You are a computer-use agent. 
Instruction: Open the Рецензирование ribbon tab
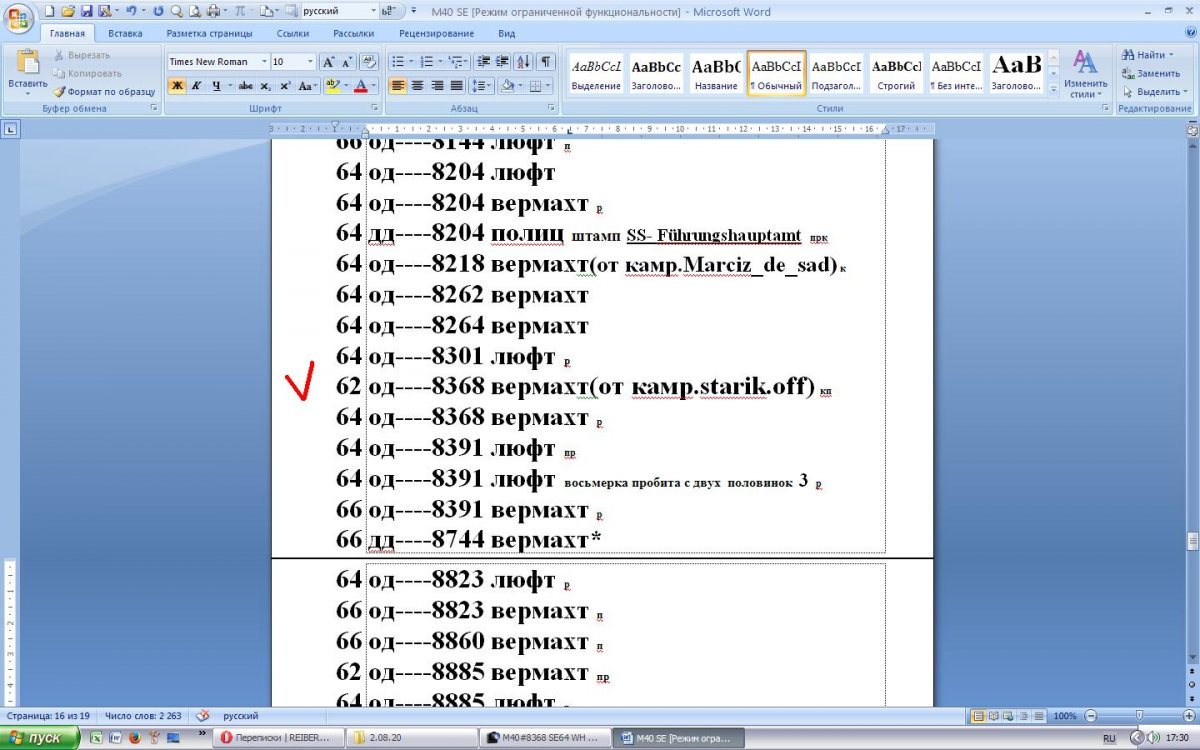point(436,33)
